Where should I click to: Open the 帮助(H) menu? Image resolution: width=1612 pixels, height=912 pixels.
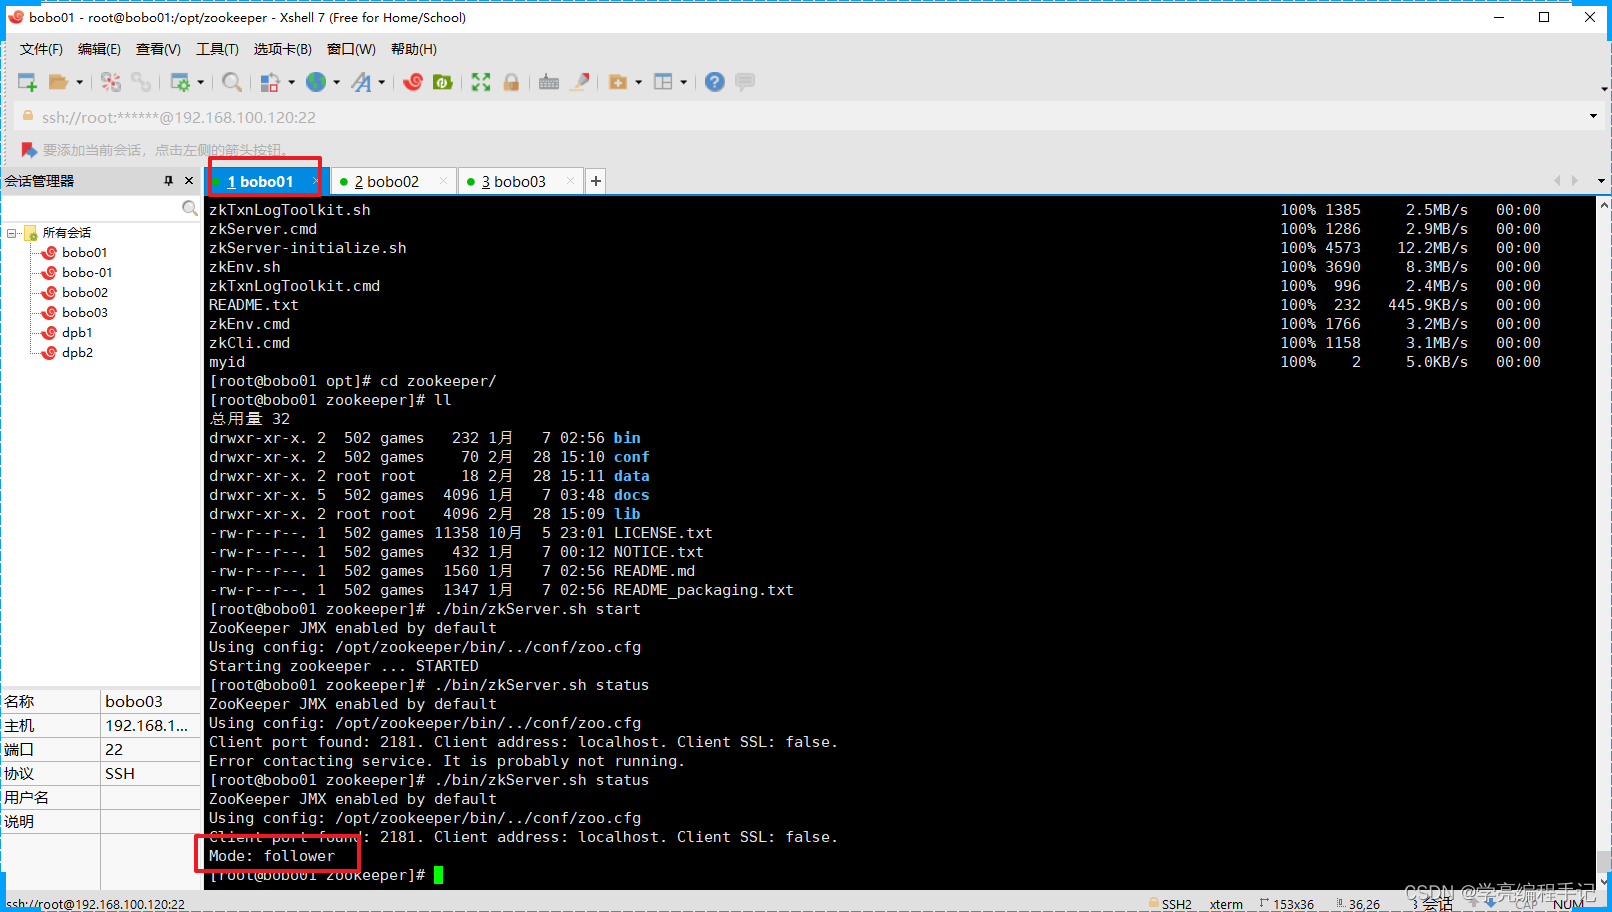tap(413, 49)
